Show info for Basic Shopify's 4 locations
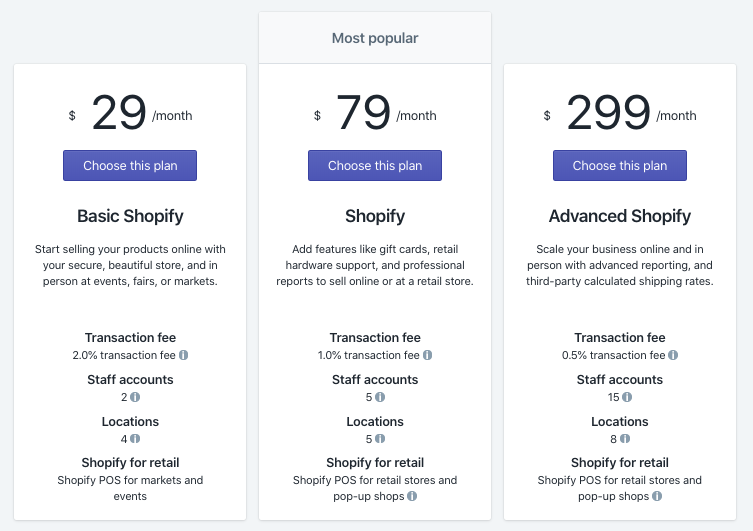Image resolution: width=753 pixels, height=531 pixels. (135, 439)
